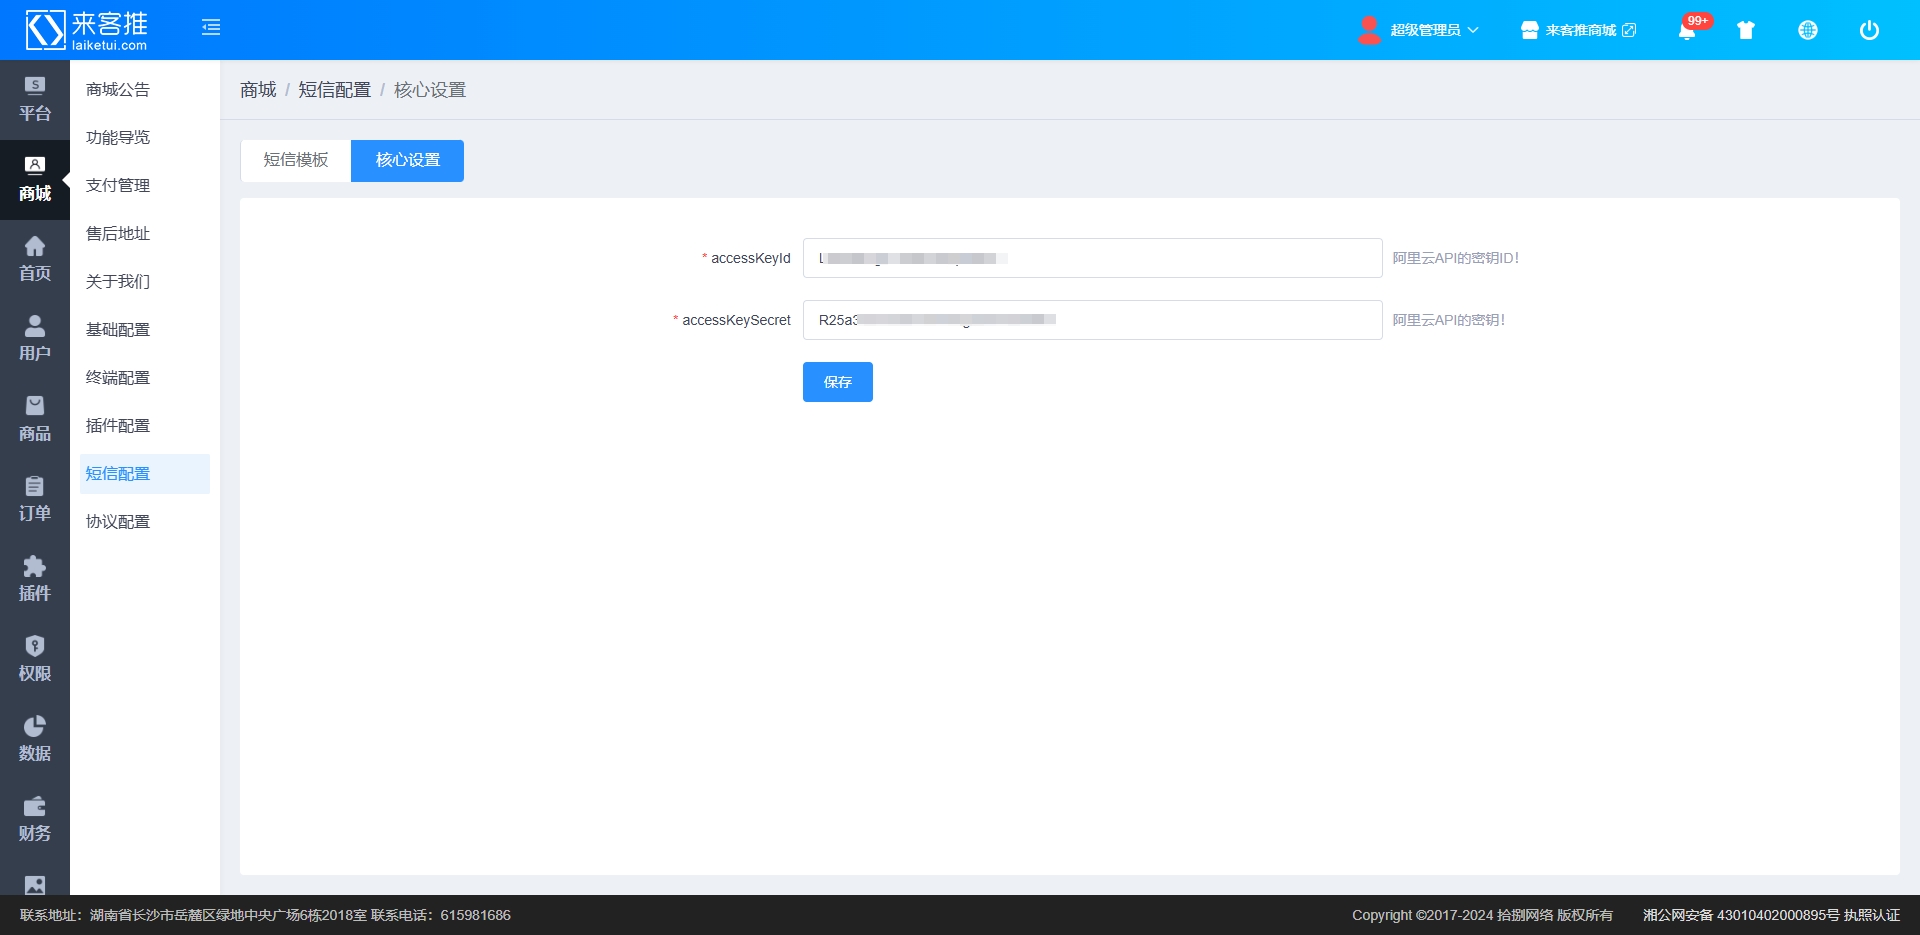Viewport: 1920px width, 935px height.
Task: Open the globe language icon
Action: pos(1807,30)
